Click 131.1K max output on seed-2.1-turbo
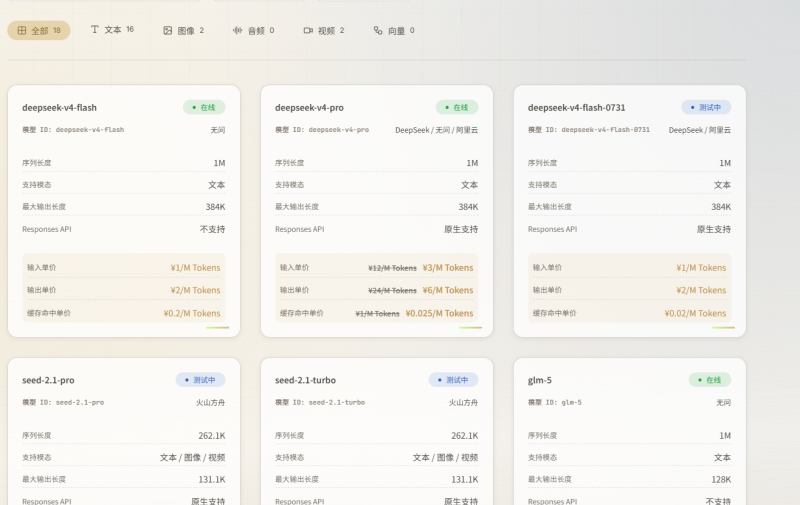 465,479
